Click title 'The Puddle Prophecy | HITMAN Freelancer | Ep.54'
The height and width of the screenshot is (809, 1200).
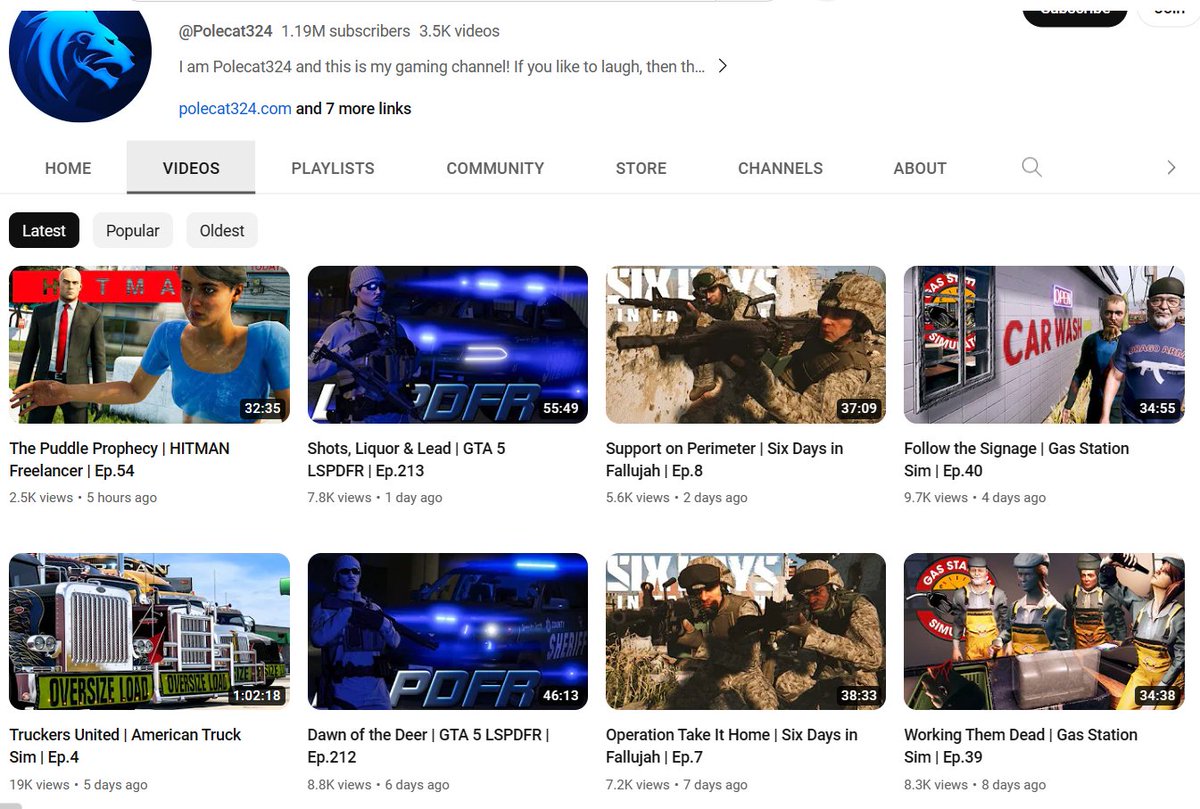click(x=120, y=459)
